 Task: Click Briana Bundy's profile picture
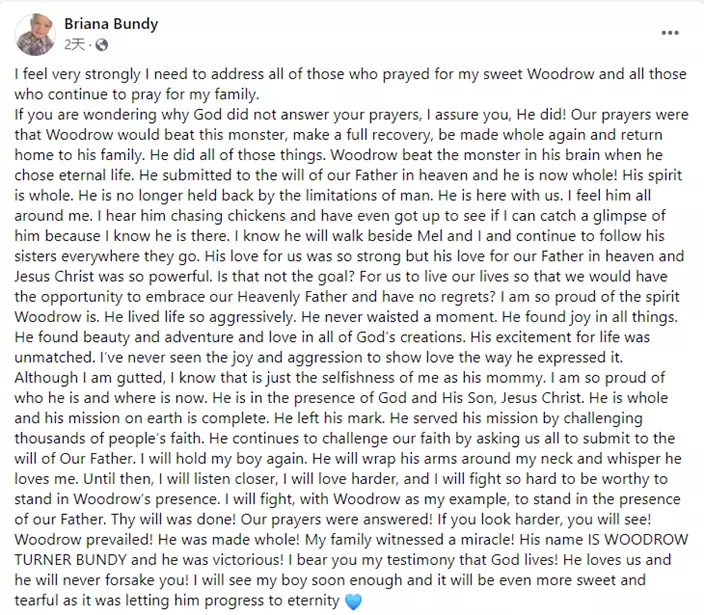click(35, 34)
